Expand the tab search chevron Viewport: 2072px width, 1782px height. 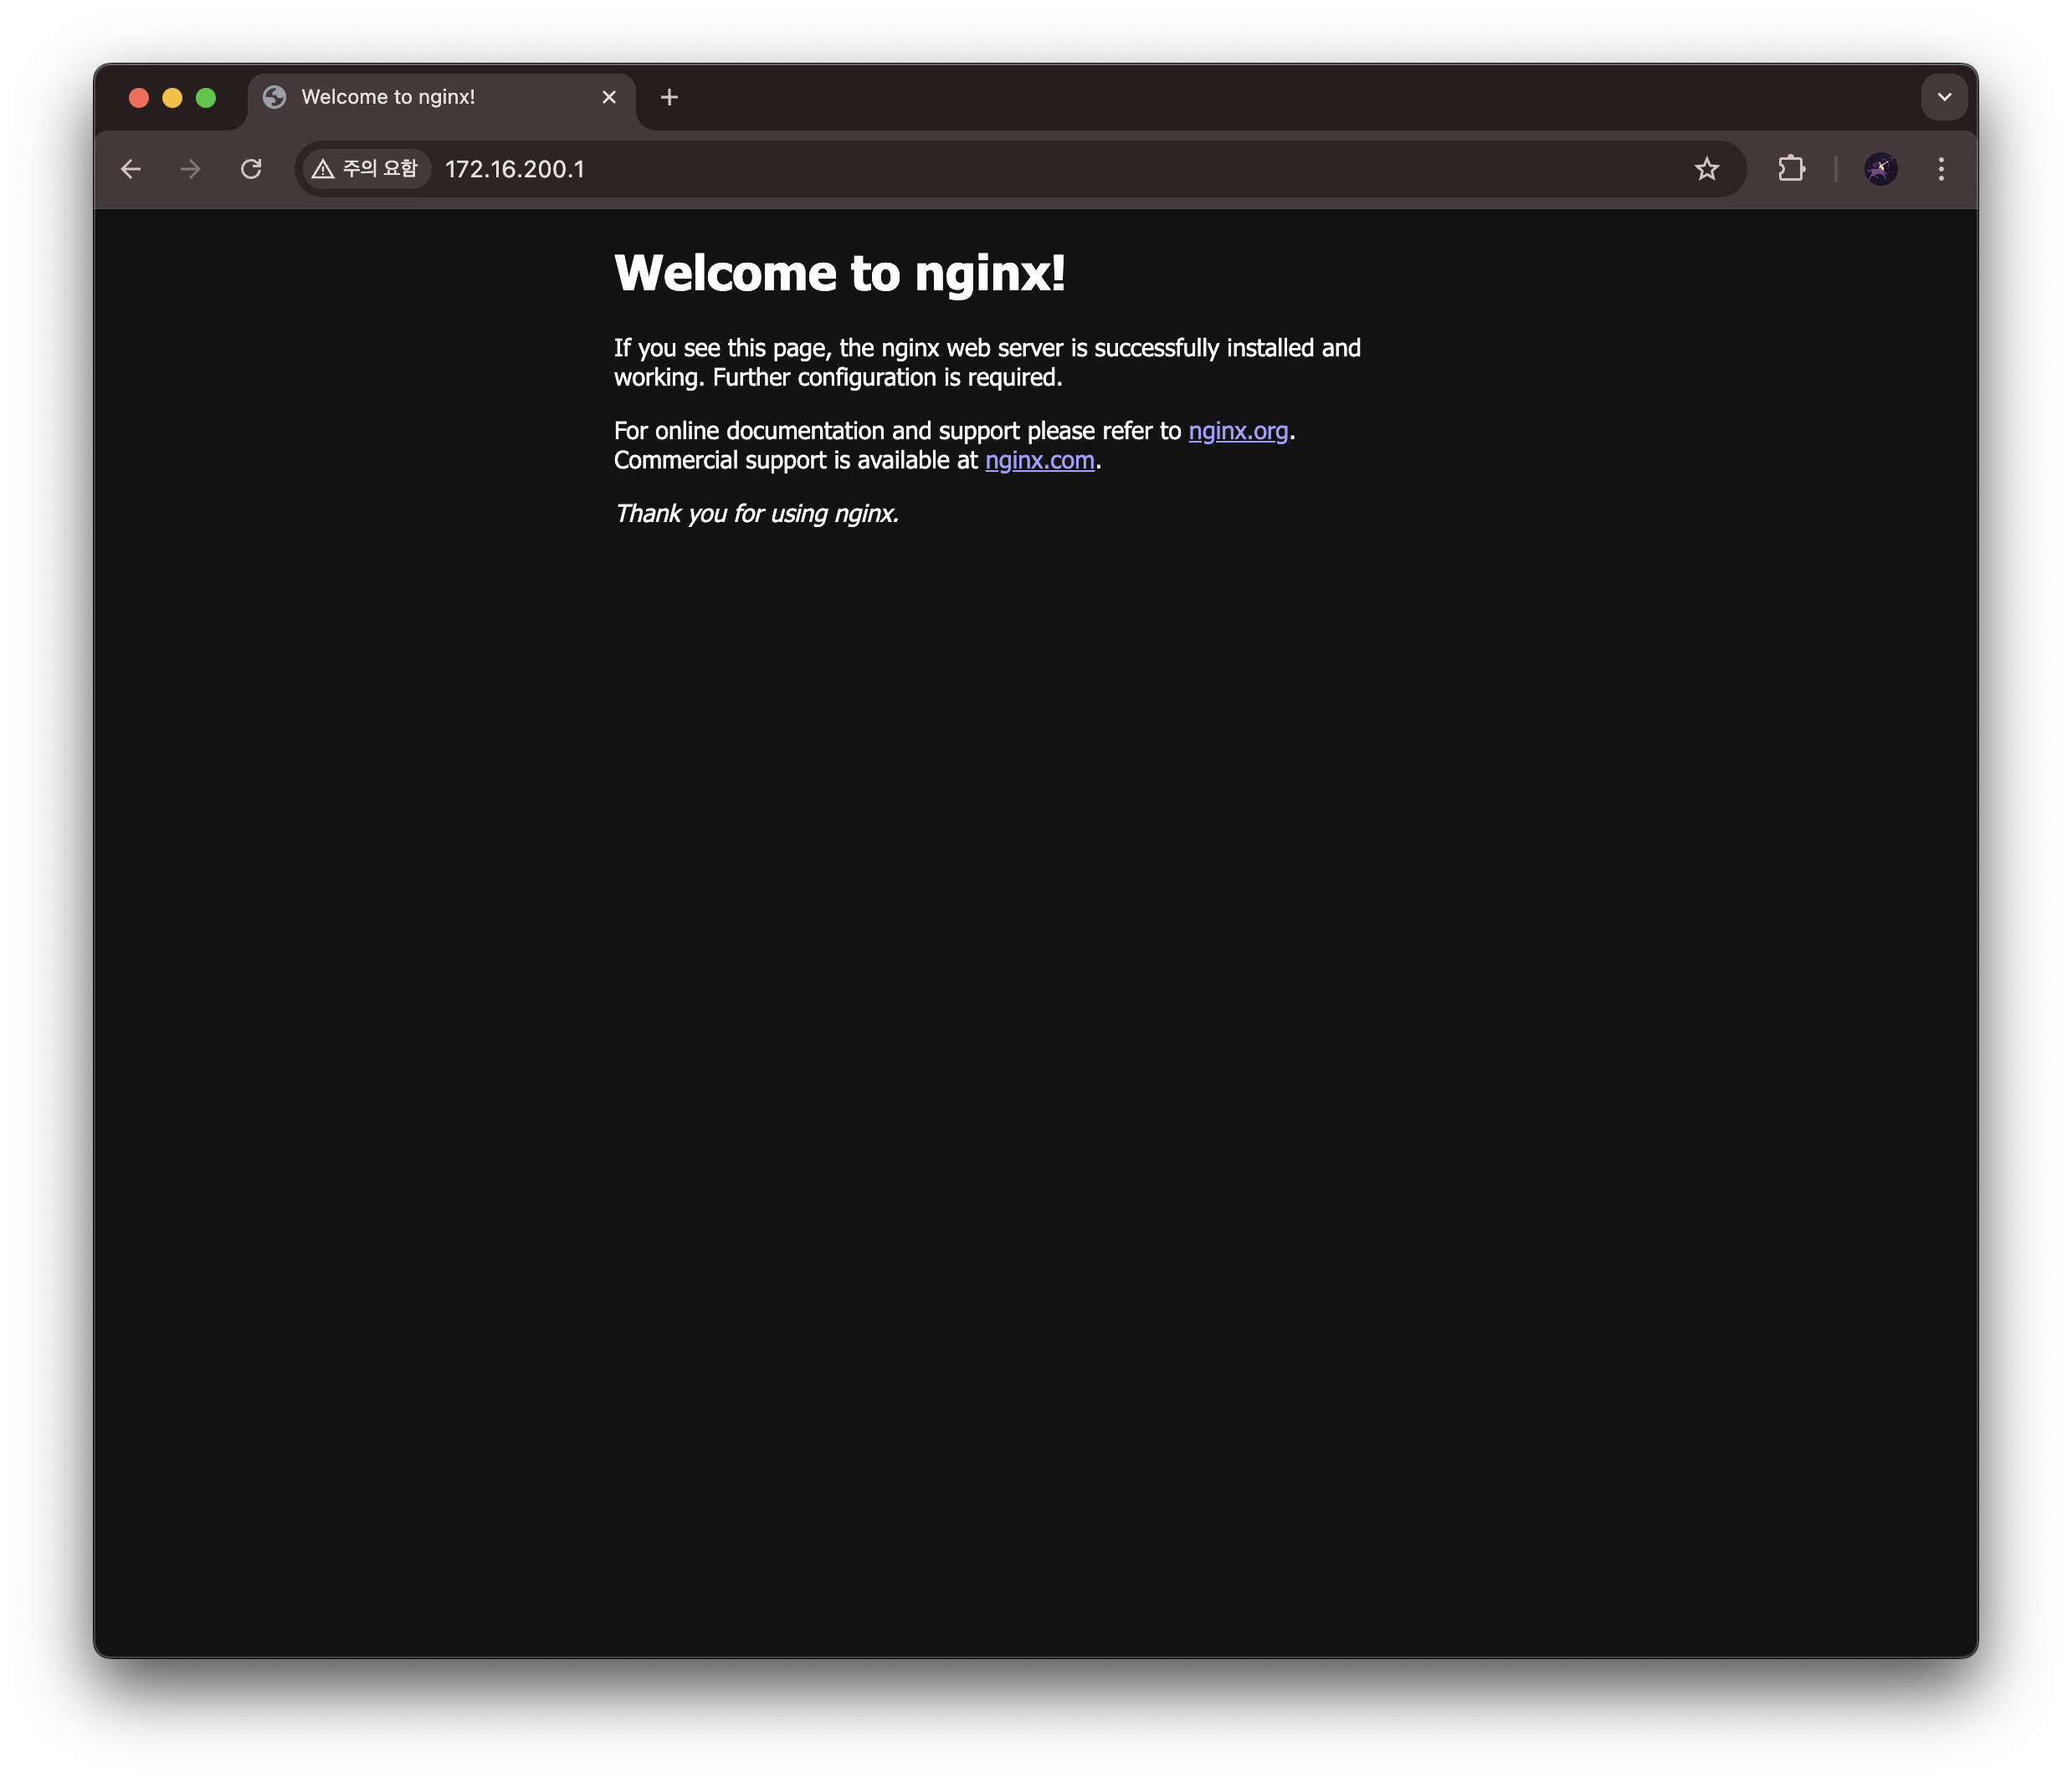point(1944,97)
